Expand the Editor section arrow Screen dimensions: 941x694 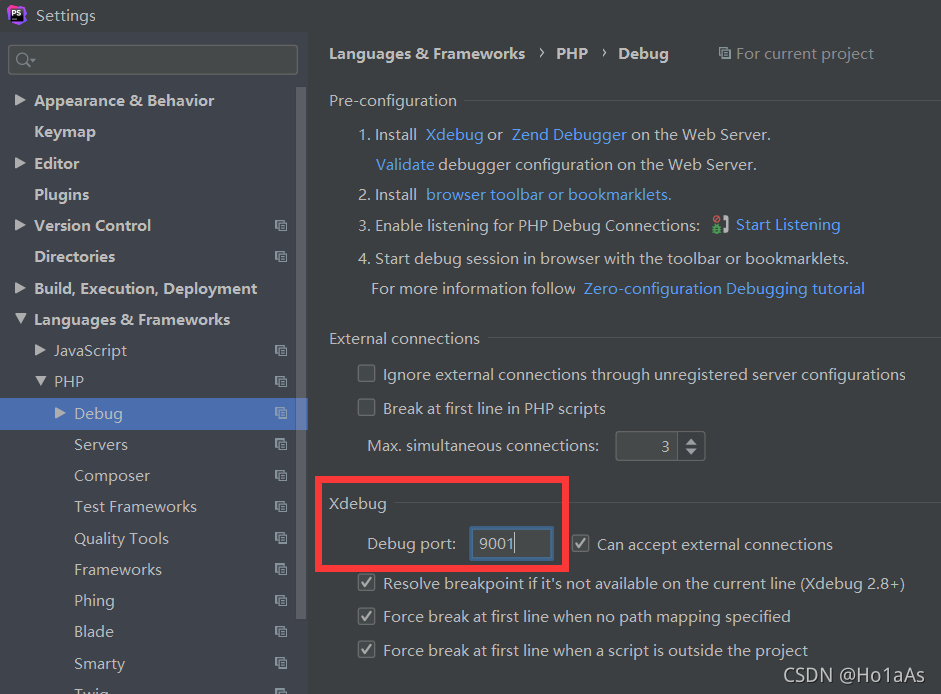pos(20,163)
